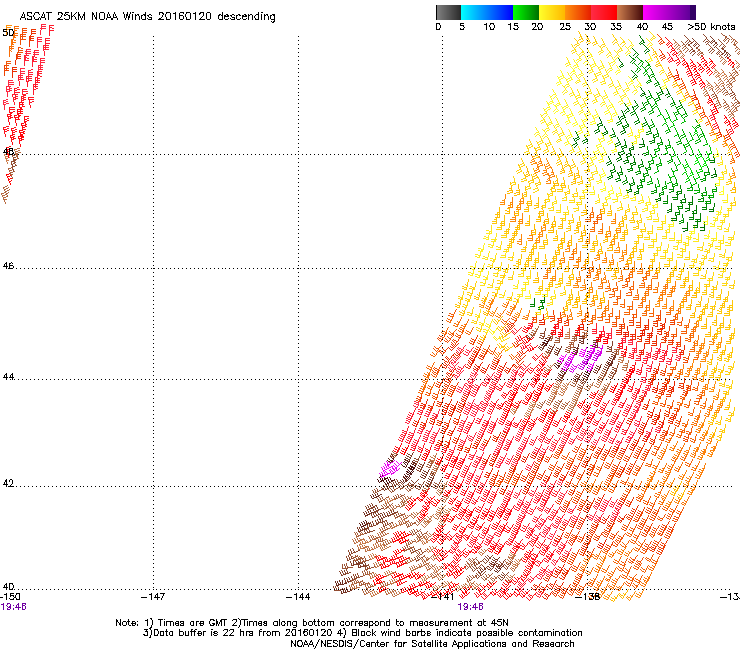The width and height of the screenshot is (740, 650).
Task: Click the latitude label '42'
Action: (x=8, y=483)
